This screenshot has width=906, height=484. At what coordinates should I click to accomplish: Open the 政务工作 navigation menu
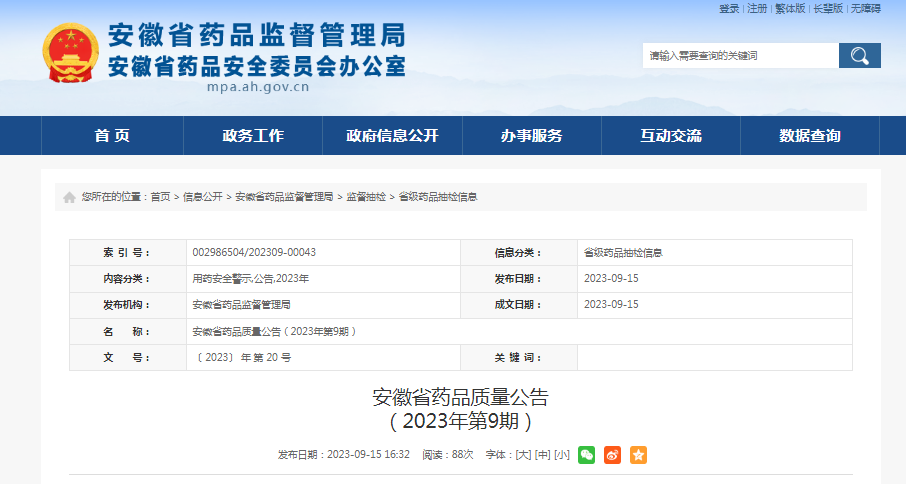(253, 136)
